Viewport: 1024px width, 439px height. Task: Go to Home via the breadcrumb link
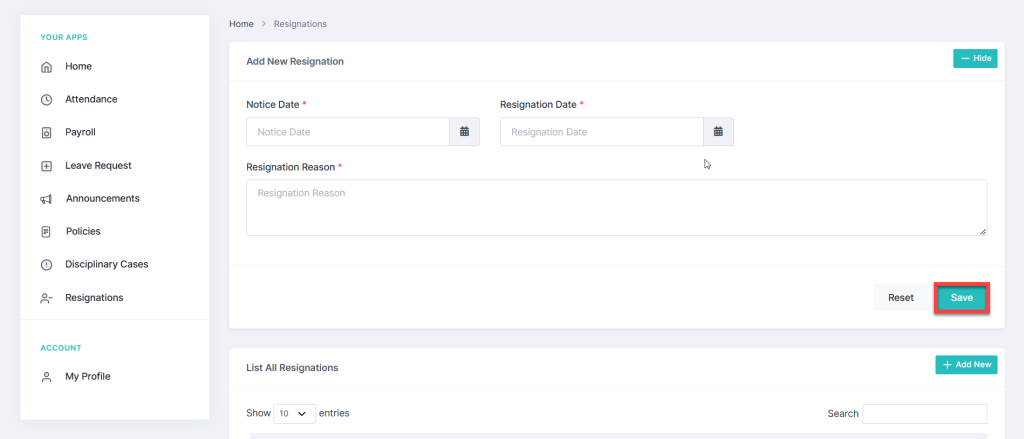(241, 23)
